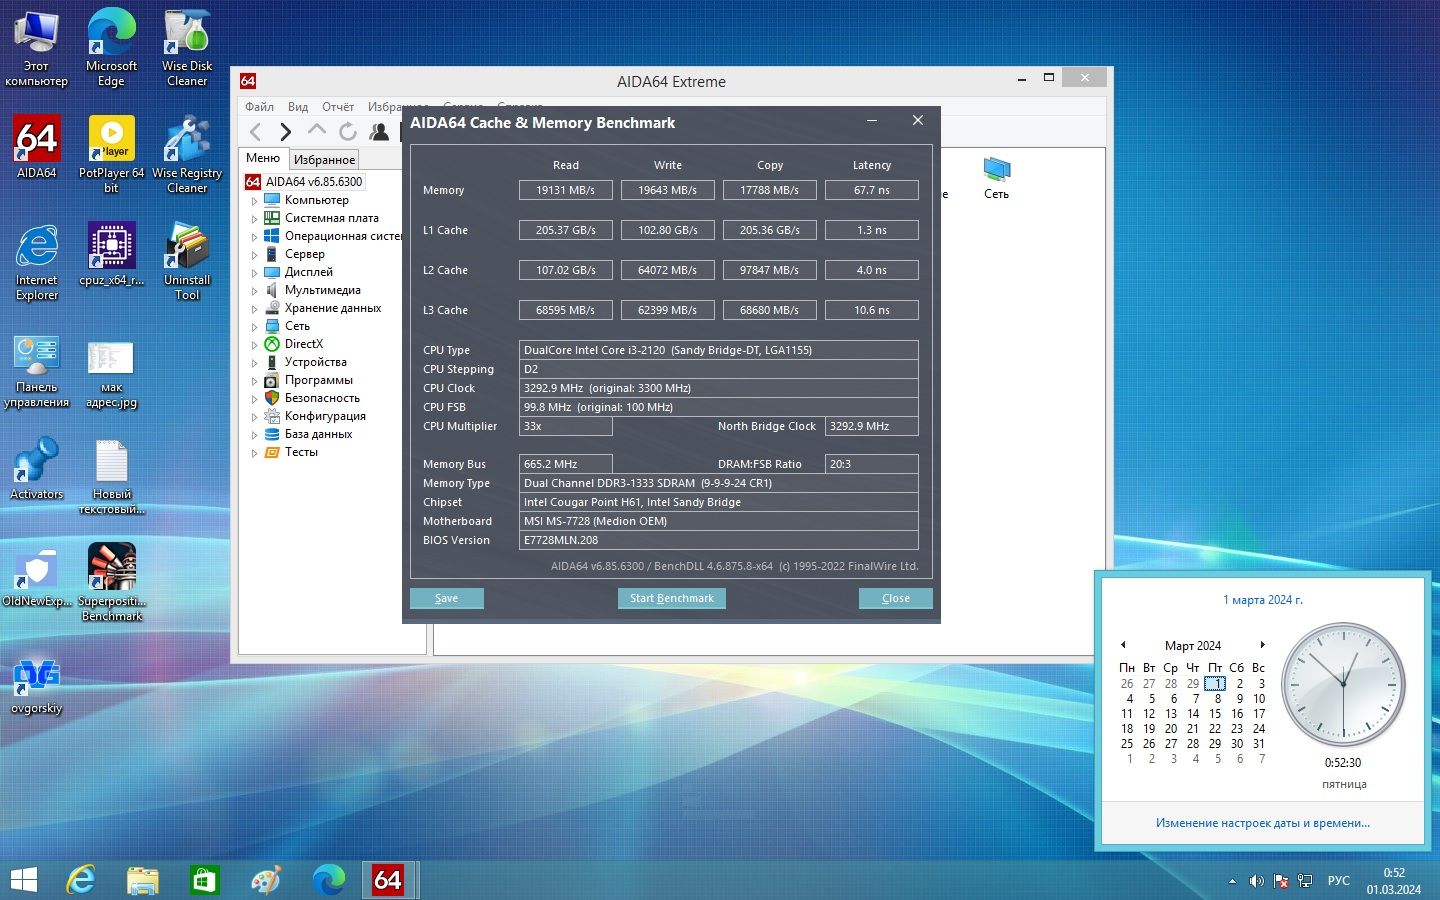Viewport: 1440px width, 900px height.
Task: Click the Forward arrow in AIDA64 toolbar
Action: 286,131
